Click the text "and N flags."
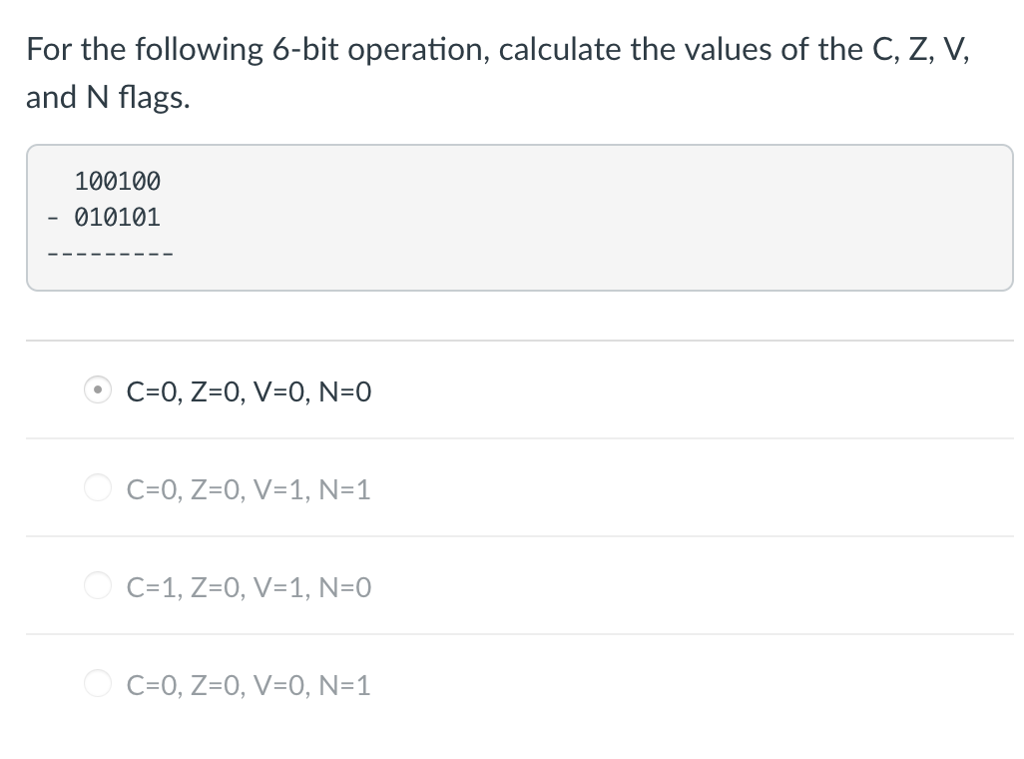 [107, 99]
